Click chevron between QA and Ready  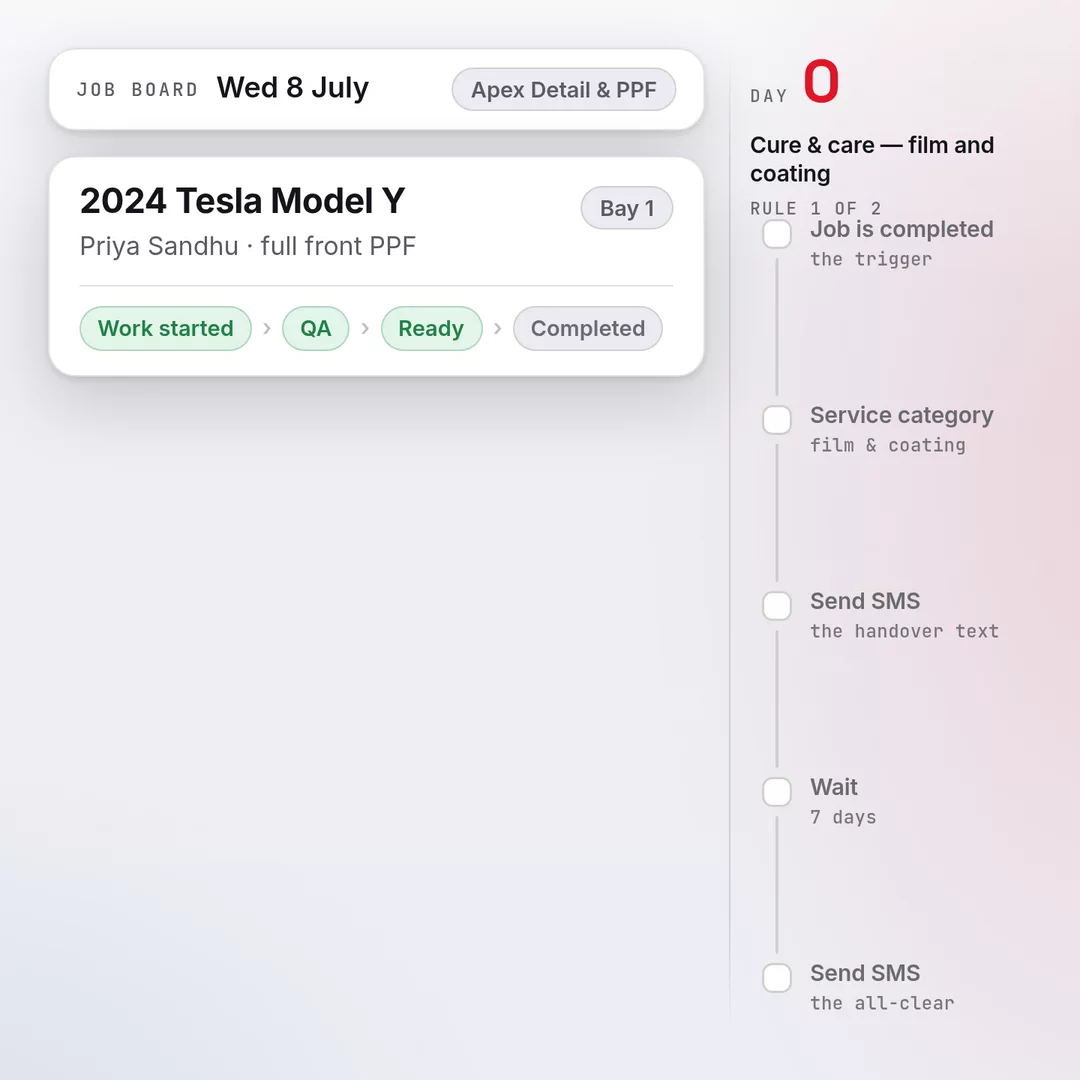coord(366,329)
